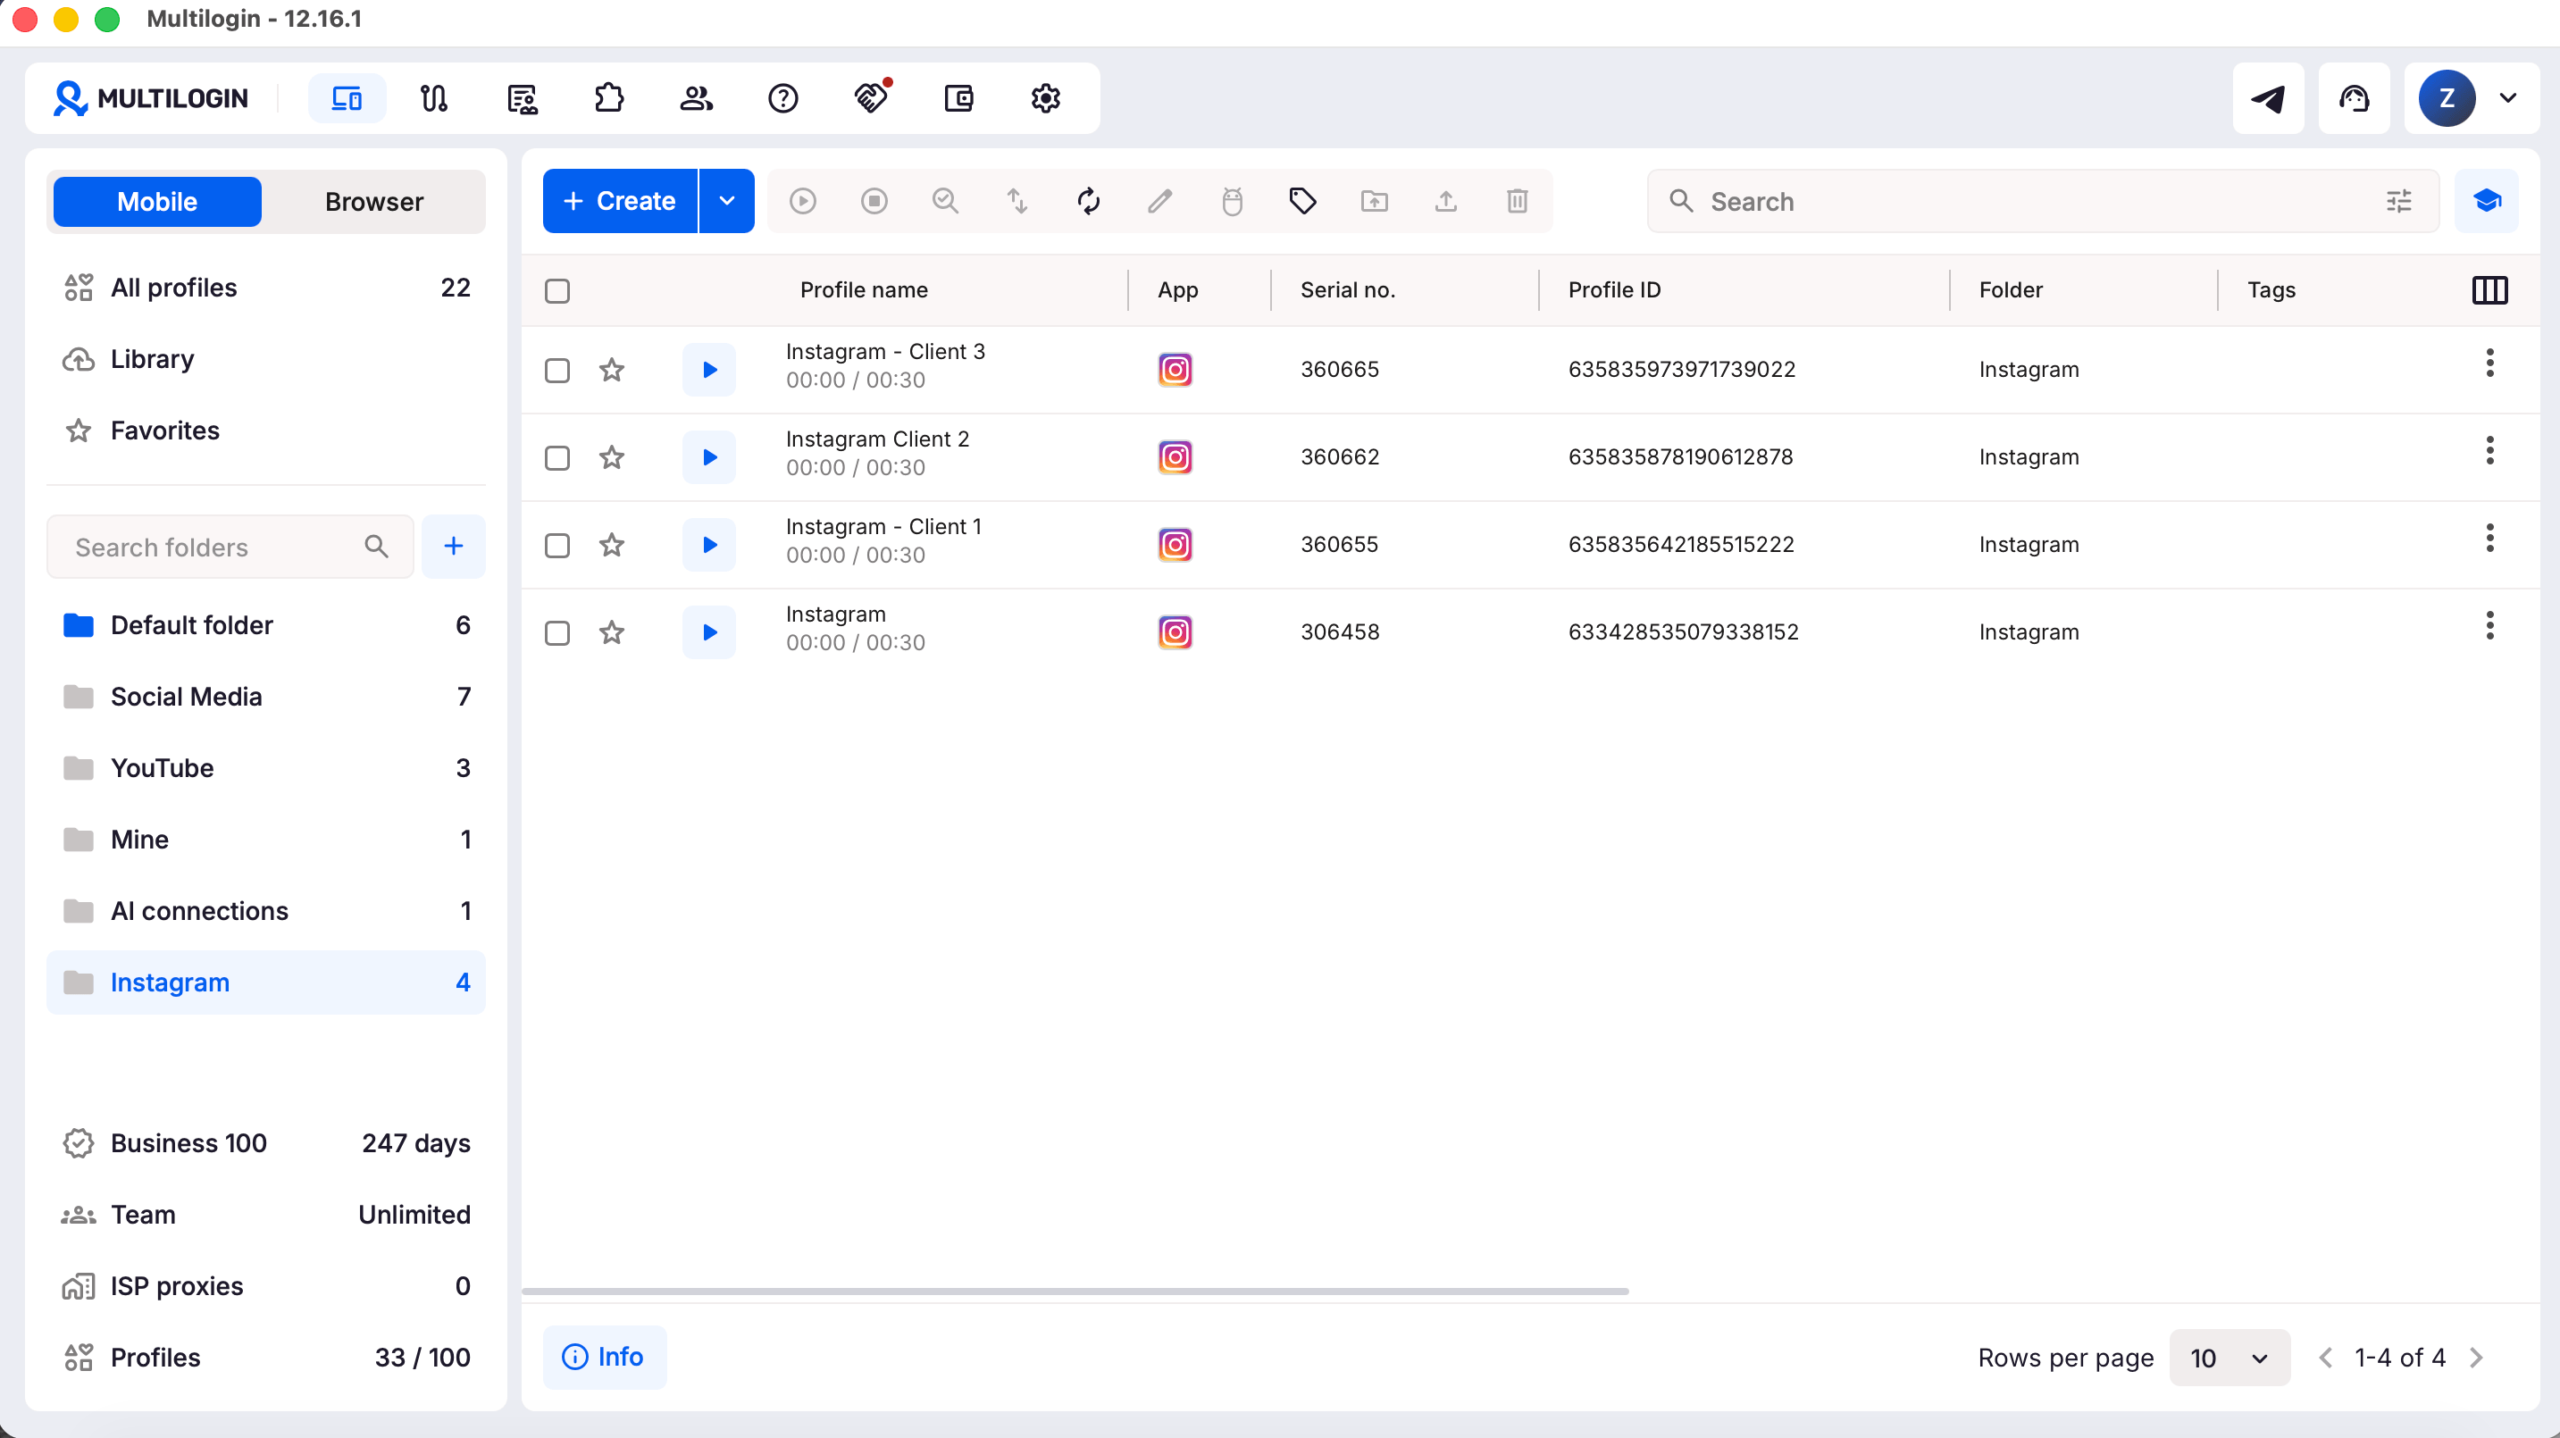Check the box for Instagram Client 2

click(x=557, y=458)
